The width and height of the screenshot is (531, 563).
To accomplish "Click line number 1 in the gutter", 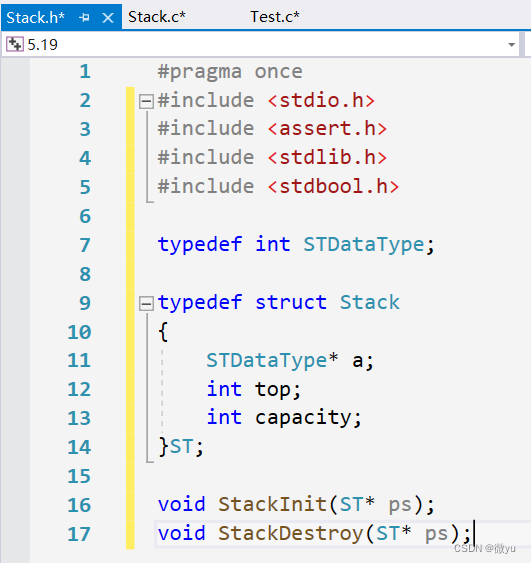I will coord(85,71).
